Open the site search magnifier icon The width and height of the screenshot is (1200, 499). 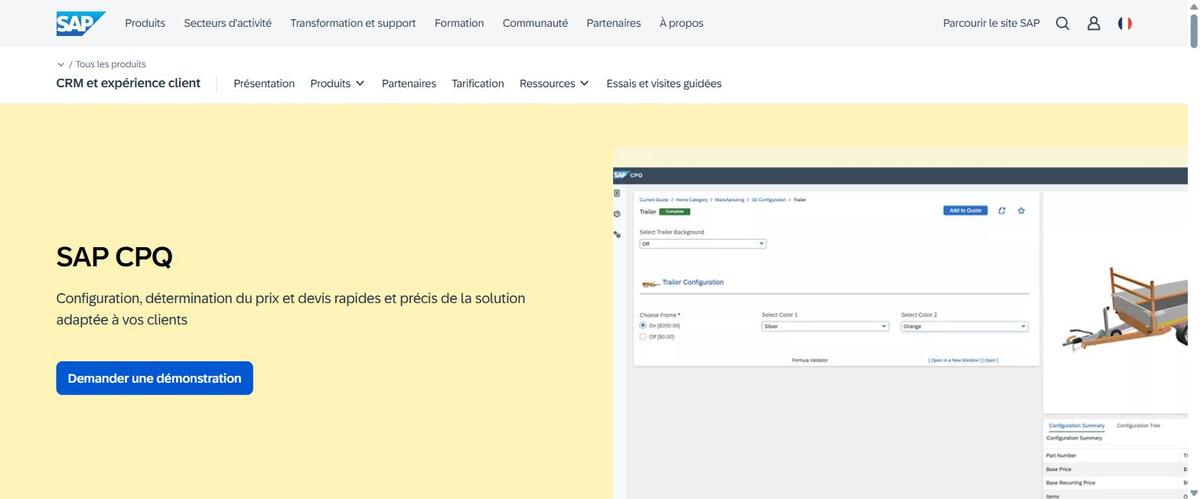tap(1062, 23)
